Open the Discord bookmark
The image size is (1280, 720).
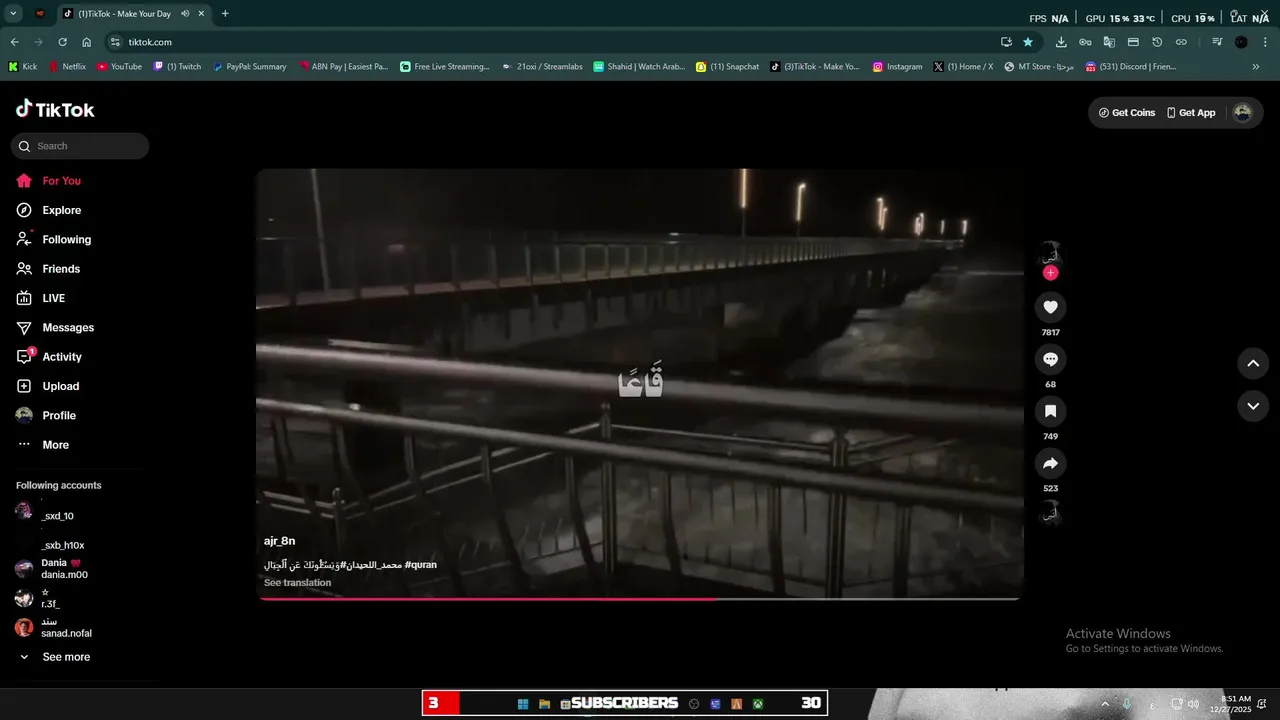[1130, 67]
